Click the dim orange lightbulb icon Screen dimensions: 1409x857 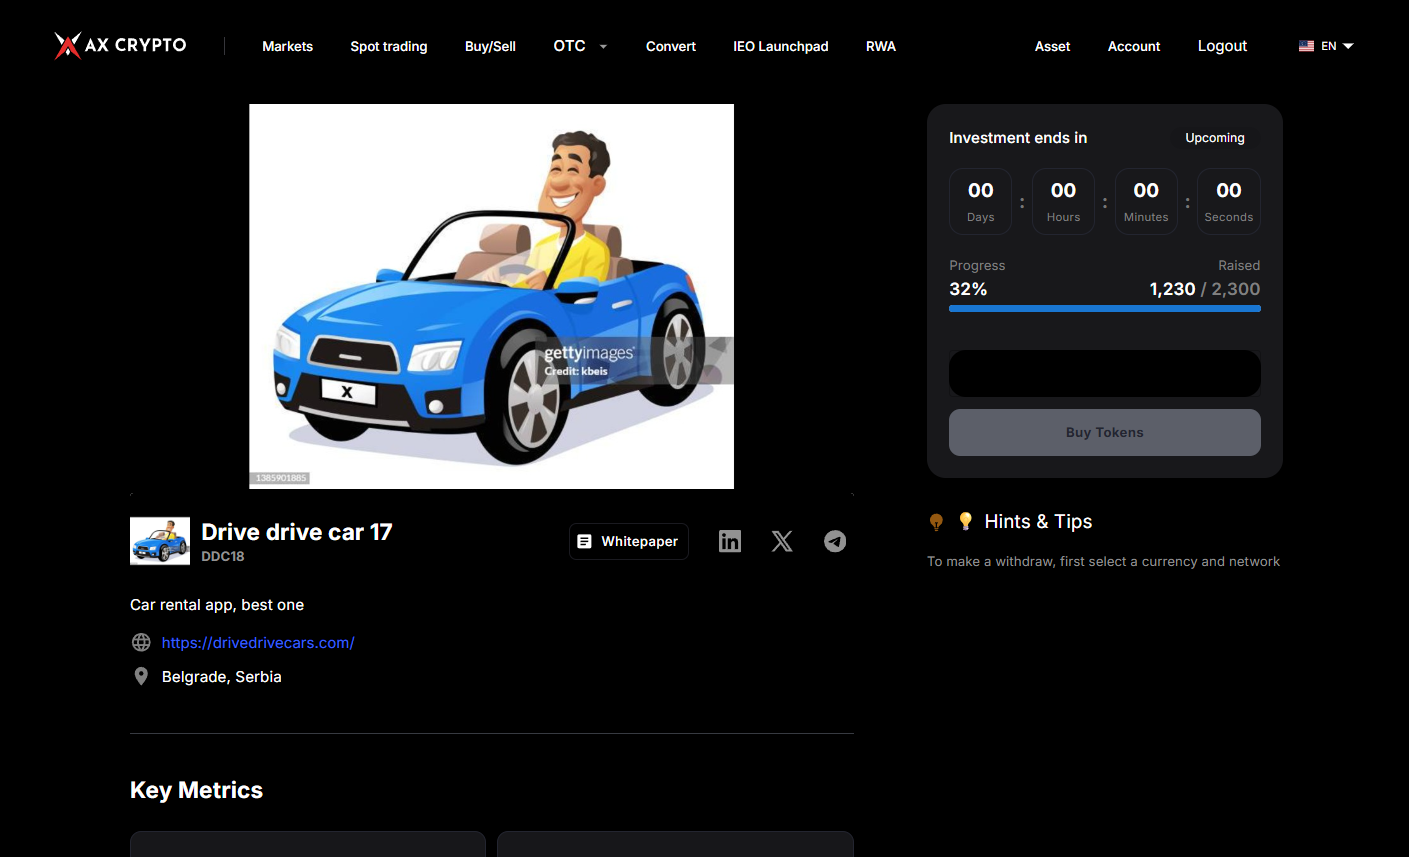936,522
